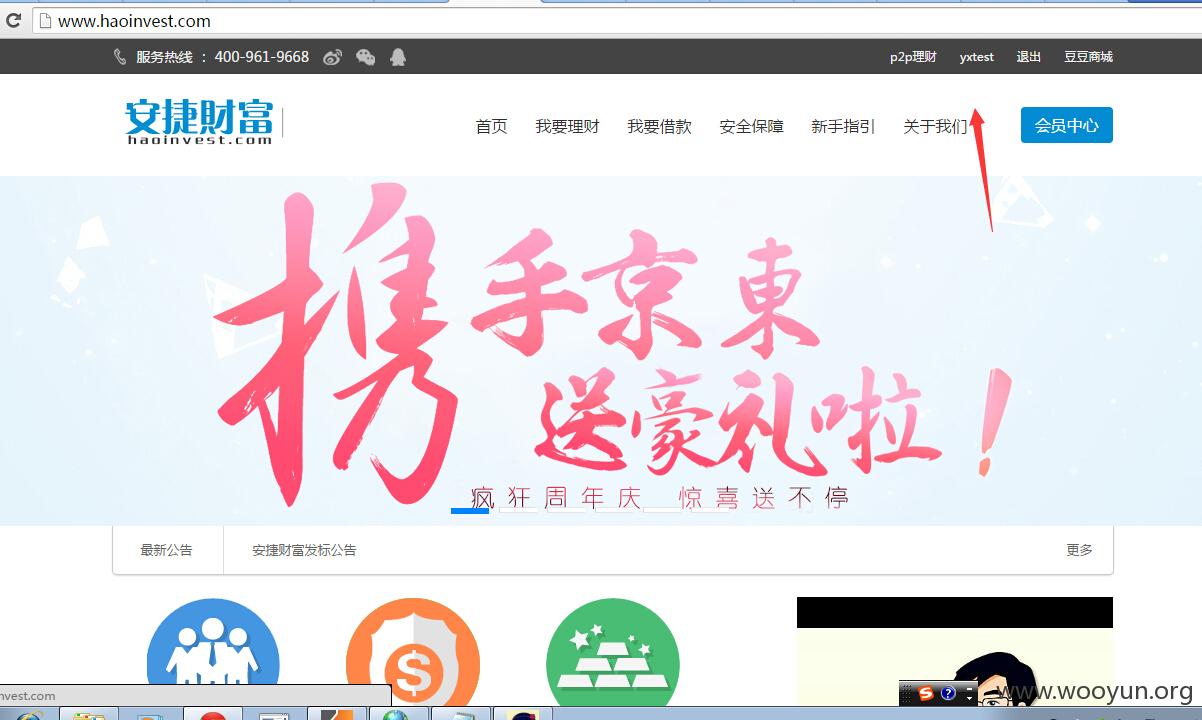Select the fourth carousel slide indicator
Screen dimensions: 1202x720
614,510
